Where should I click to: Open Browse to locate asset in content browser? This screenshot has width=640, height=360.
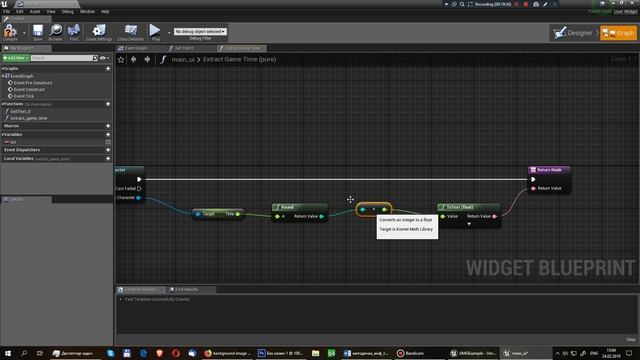coord(56,32)
